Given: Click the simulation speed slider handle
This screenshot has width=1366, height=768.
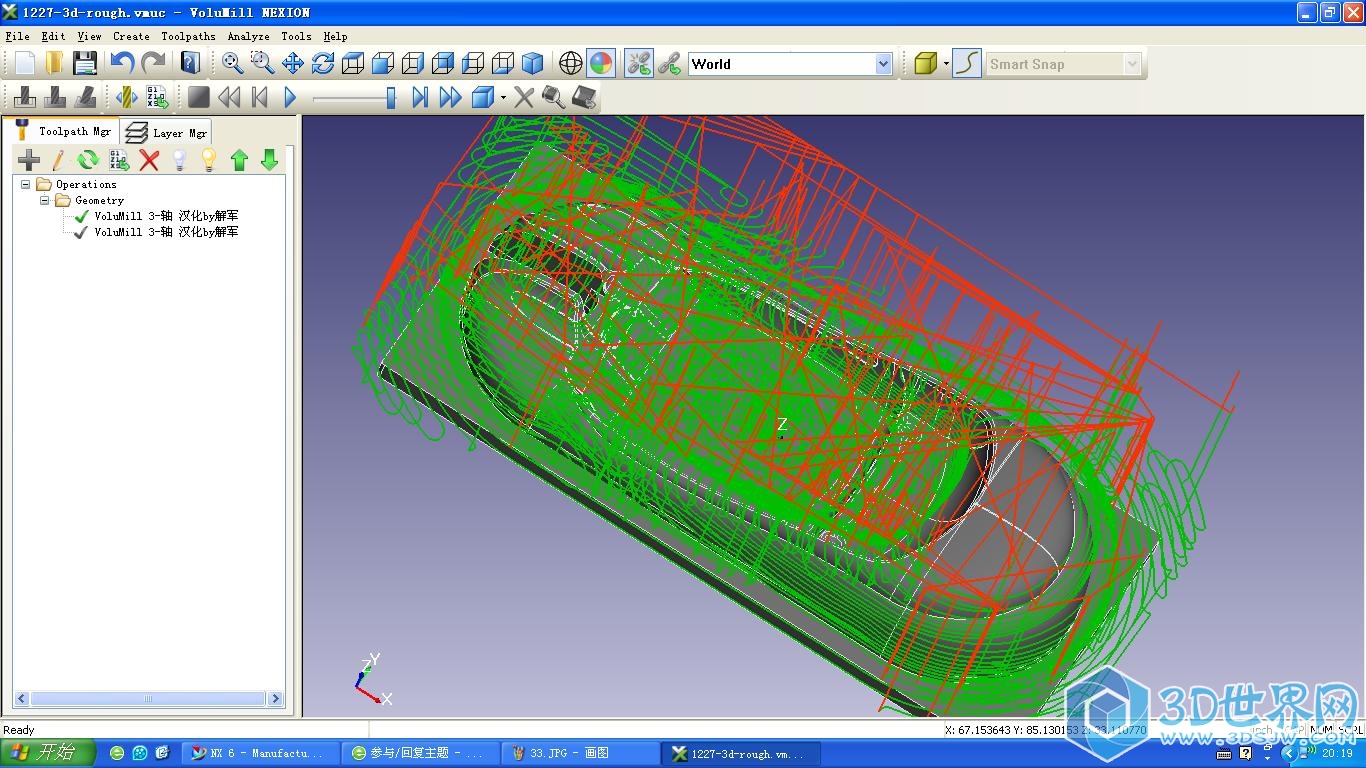Looking at the screenshot, I should coord(391,97).
